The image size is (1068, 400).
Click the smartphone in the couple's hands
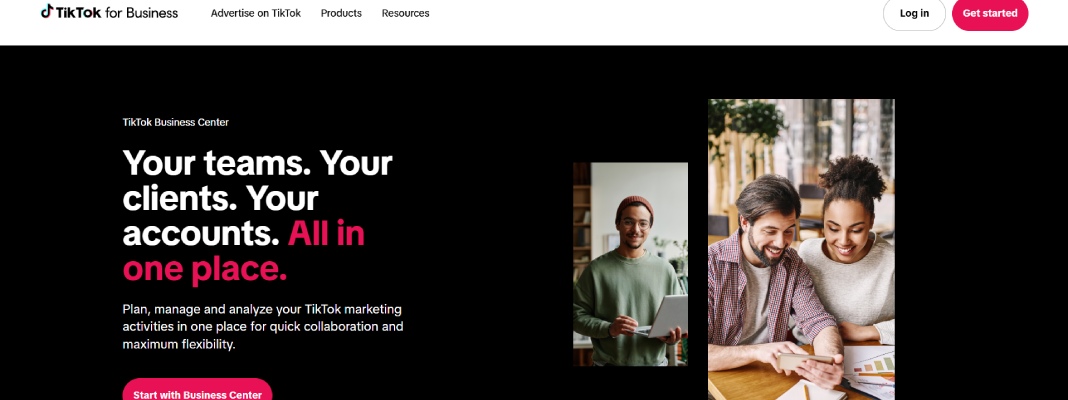805,359
